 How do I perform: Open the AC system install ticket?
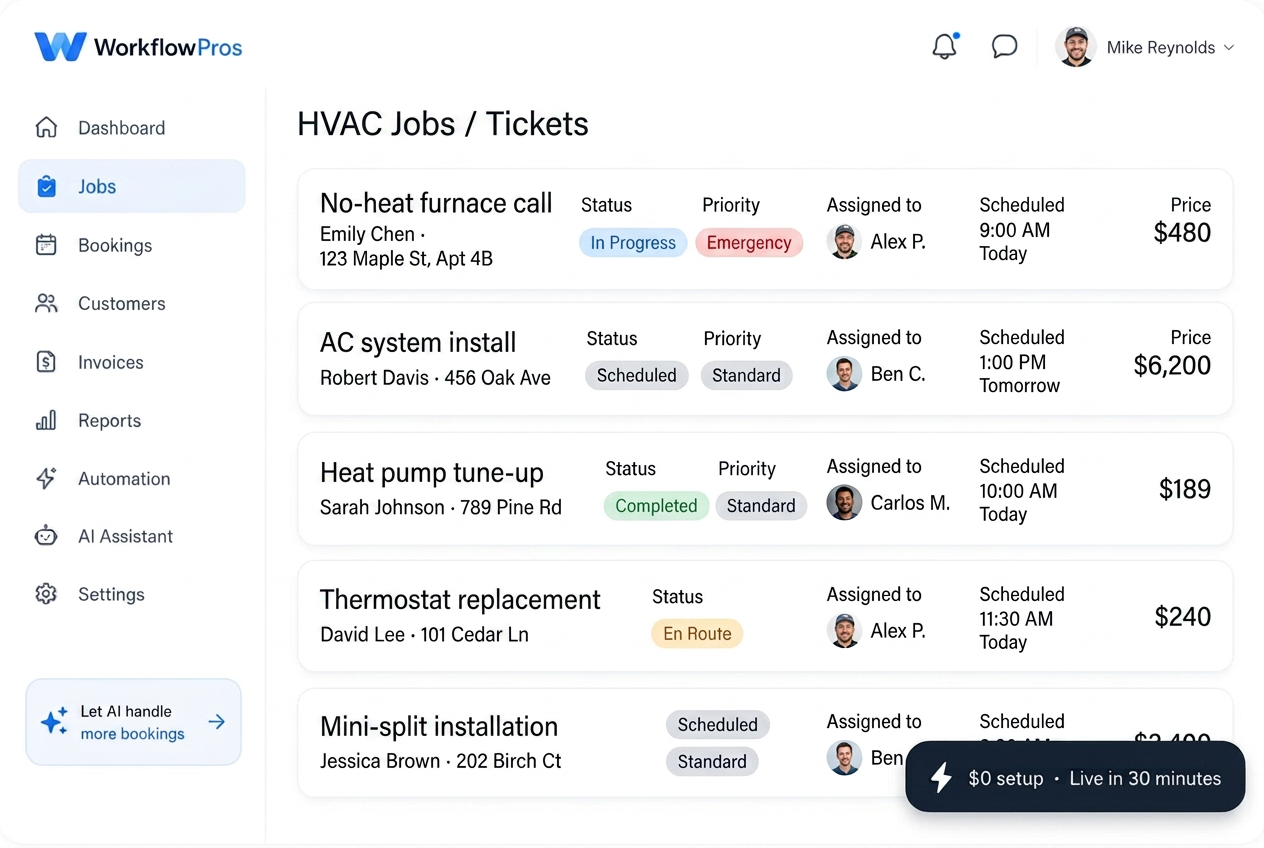[x=765, y=359]
